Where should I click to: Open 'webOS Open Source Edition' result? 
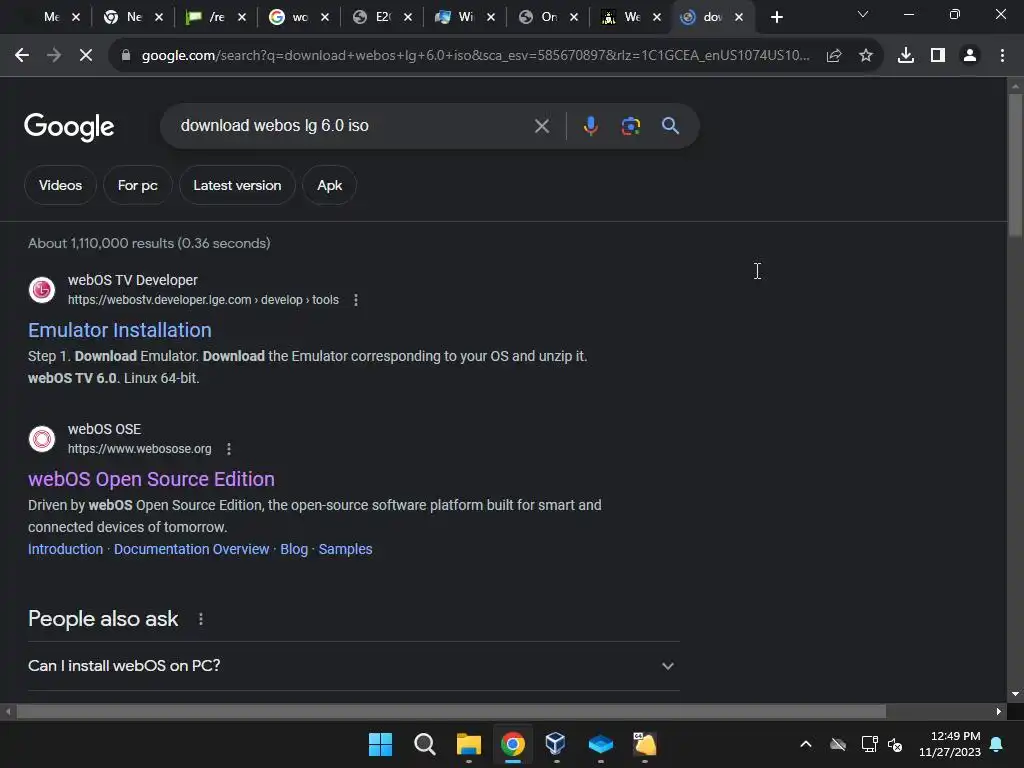tap(151, 479)
